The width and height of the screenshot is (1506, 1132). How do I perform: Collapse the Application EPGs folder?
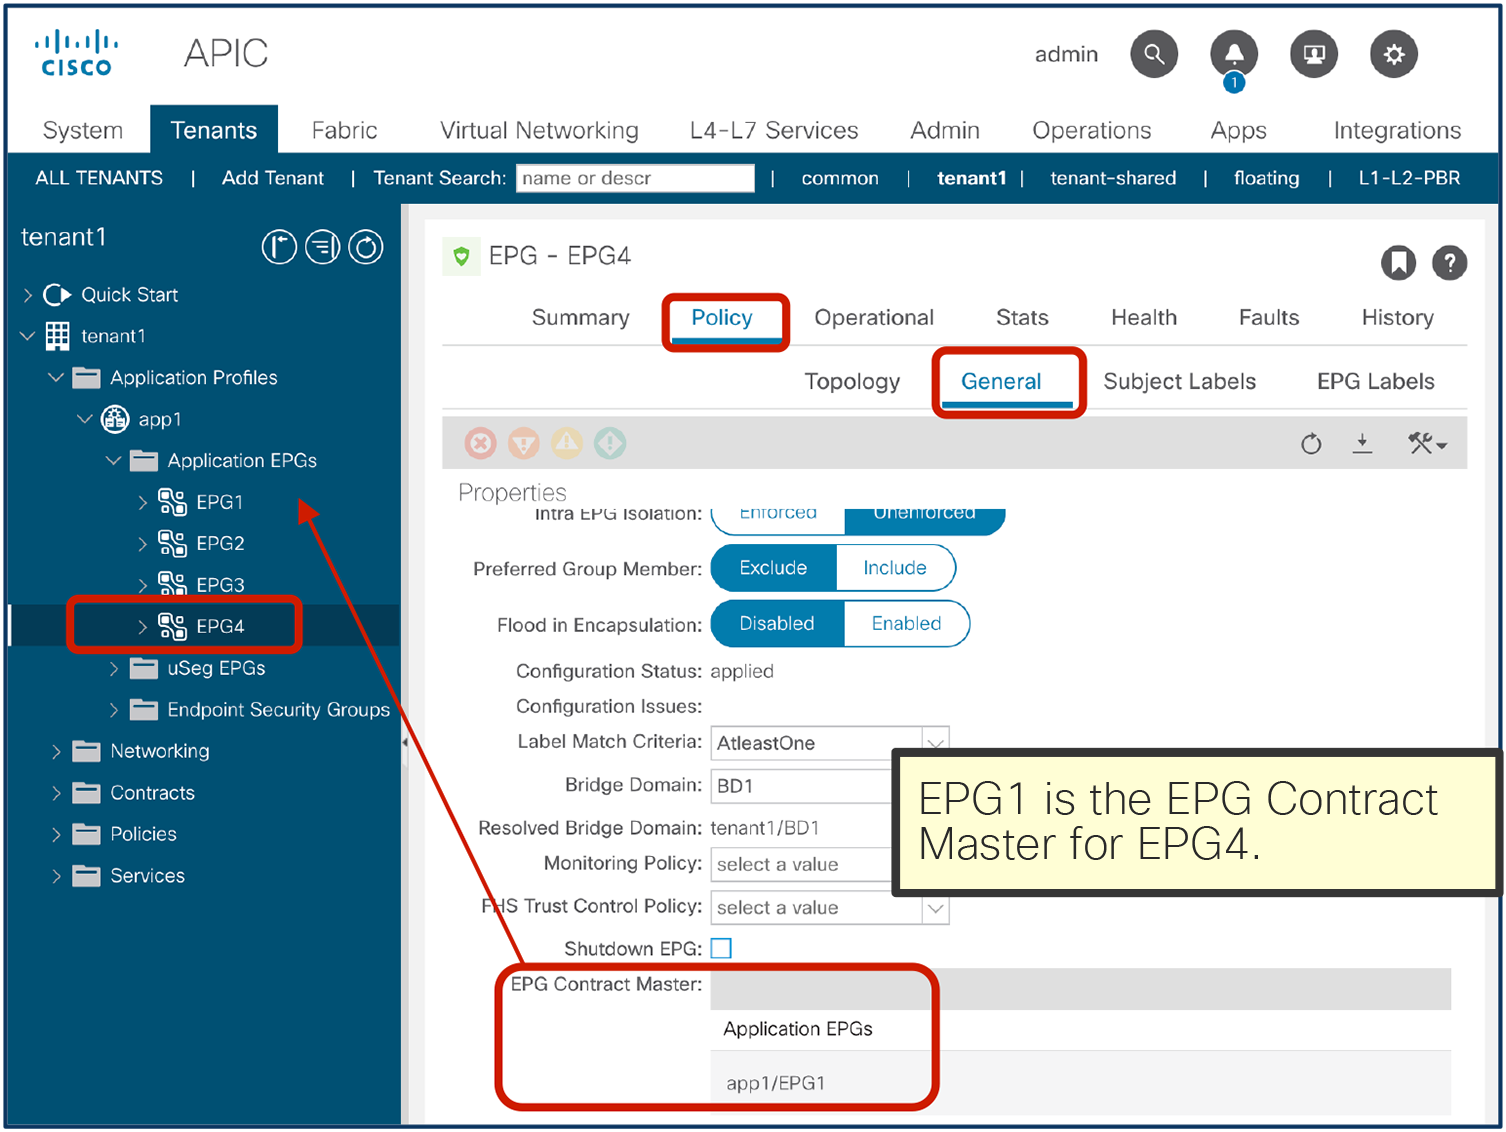[113, 461]
